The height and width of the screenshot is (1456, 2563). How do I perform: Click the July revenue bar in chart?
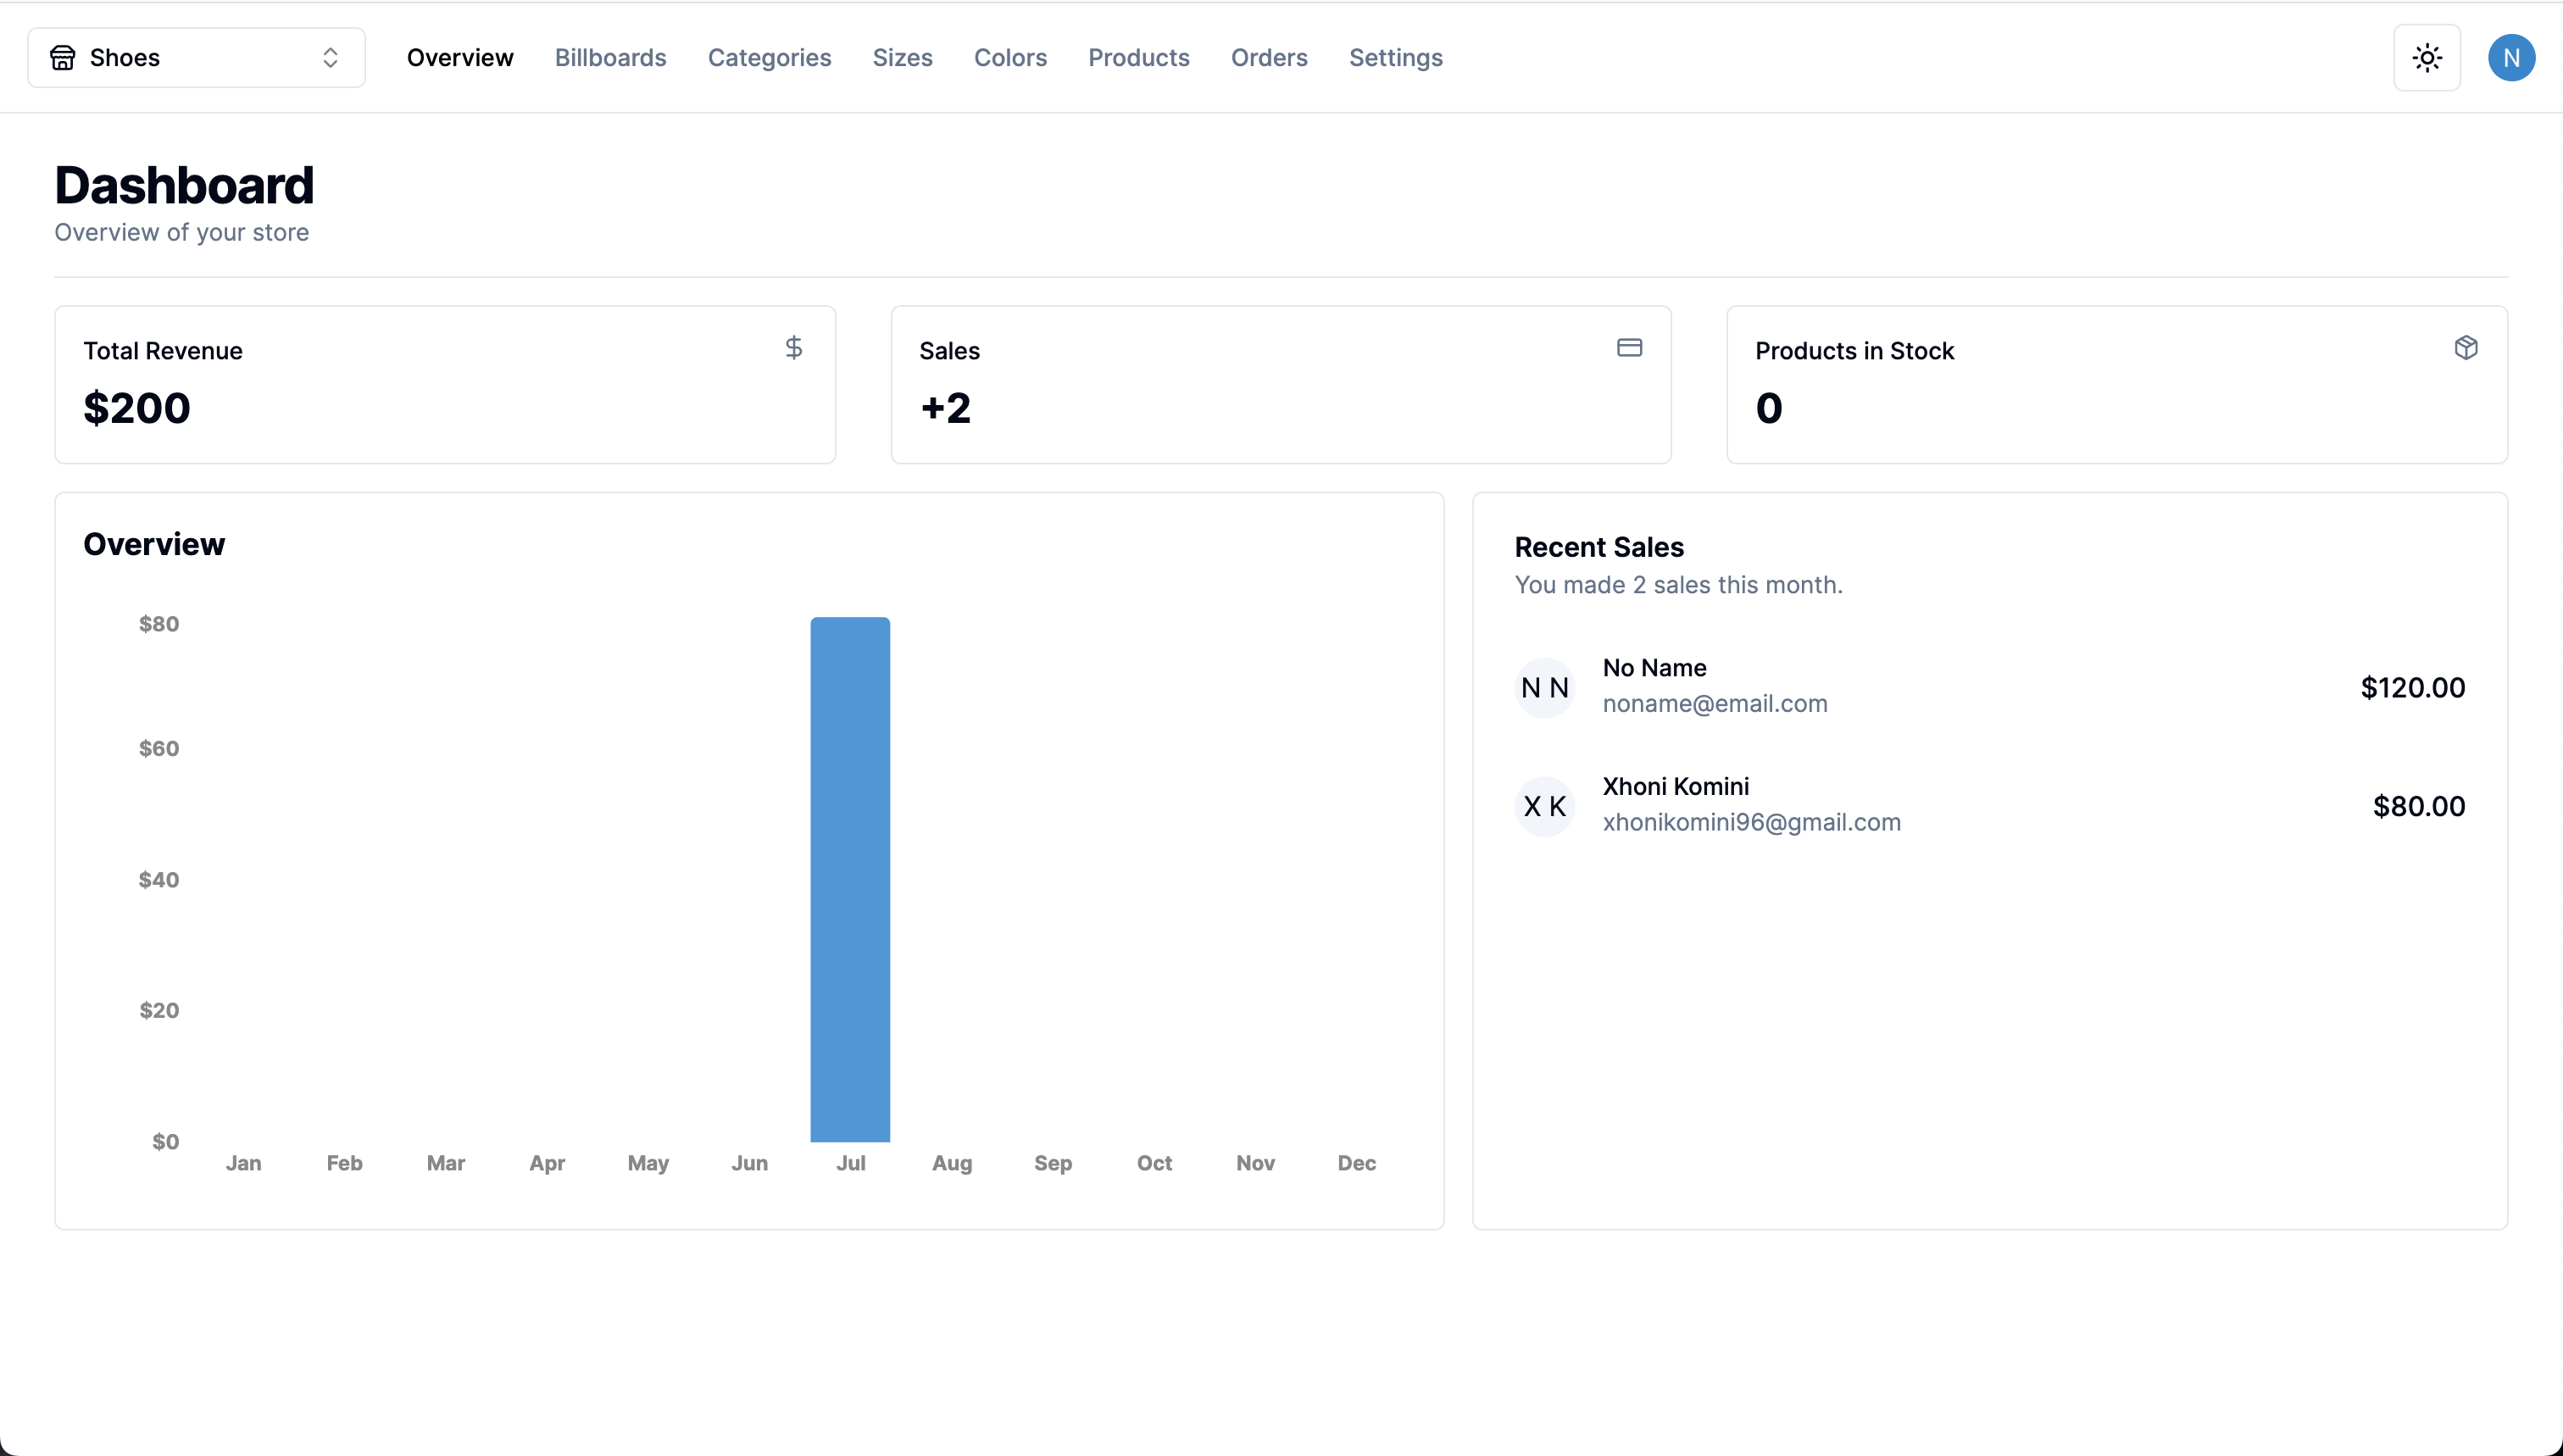pyautogui.click(x=850, y=880)
